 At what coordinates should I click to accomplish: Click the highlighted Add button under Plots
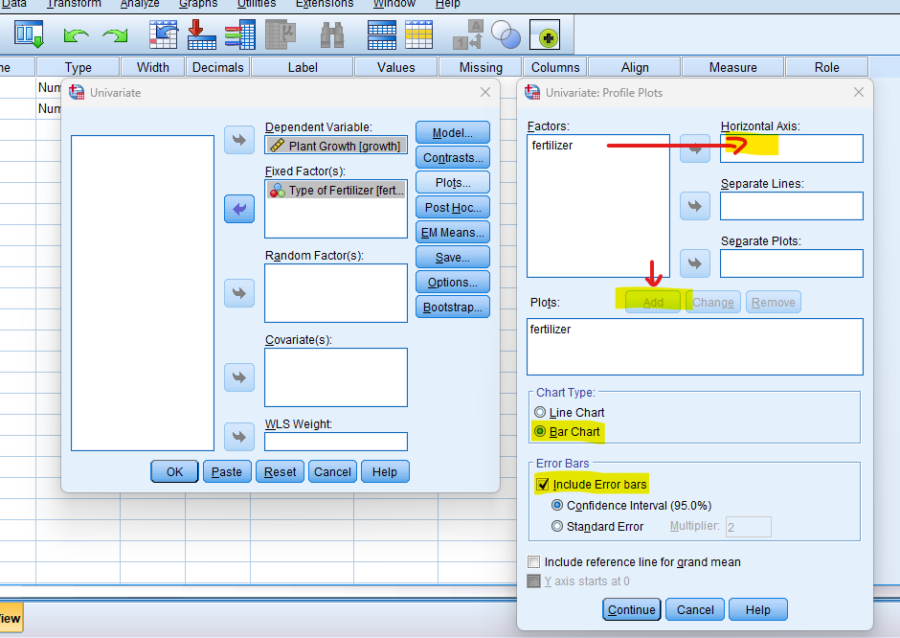pyautogui.click(x=655, y=301)
